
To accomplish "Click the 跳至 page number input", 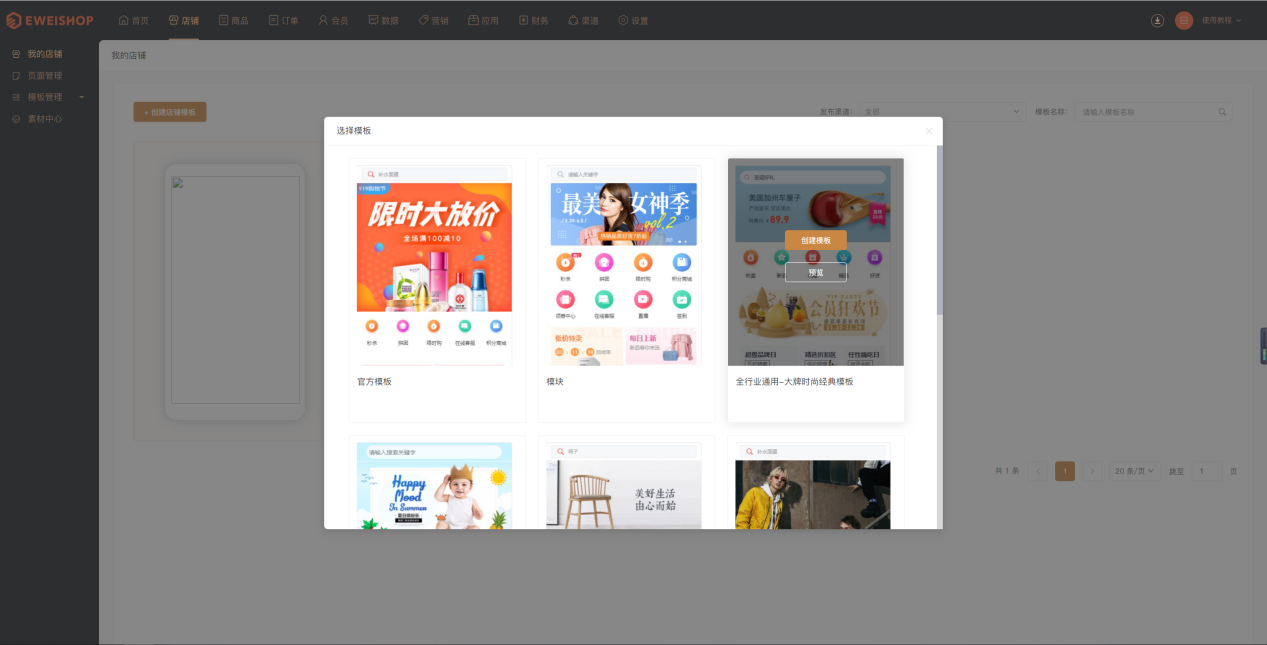I will point(1205,471).
